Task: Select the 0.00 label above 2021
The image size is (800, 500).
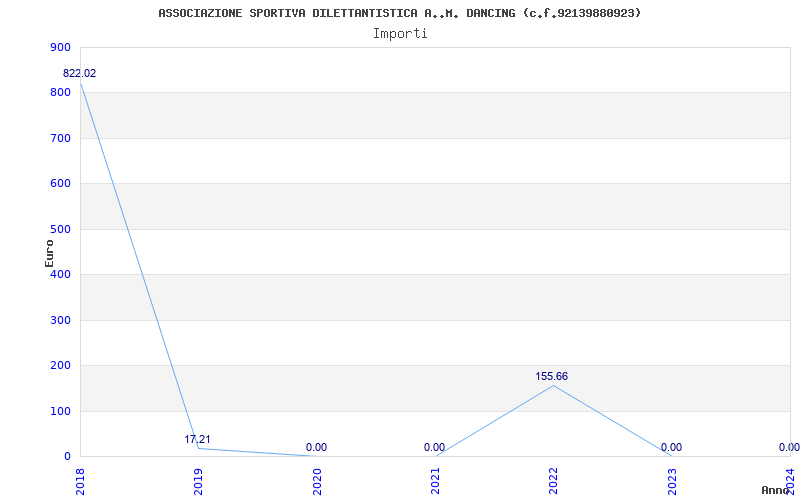Action: 434,447
